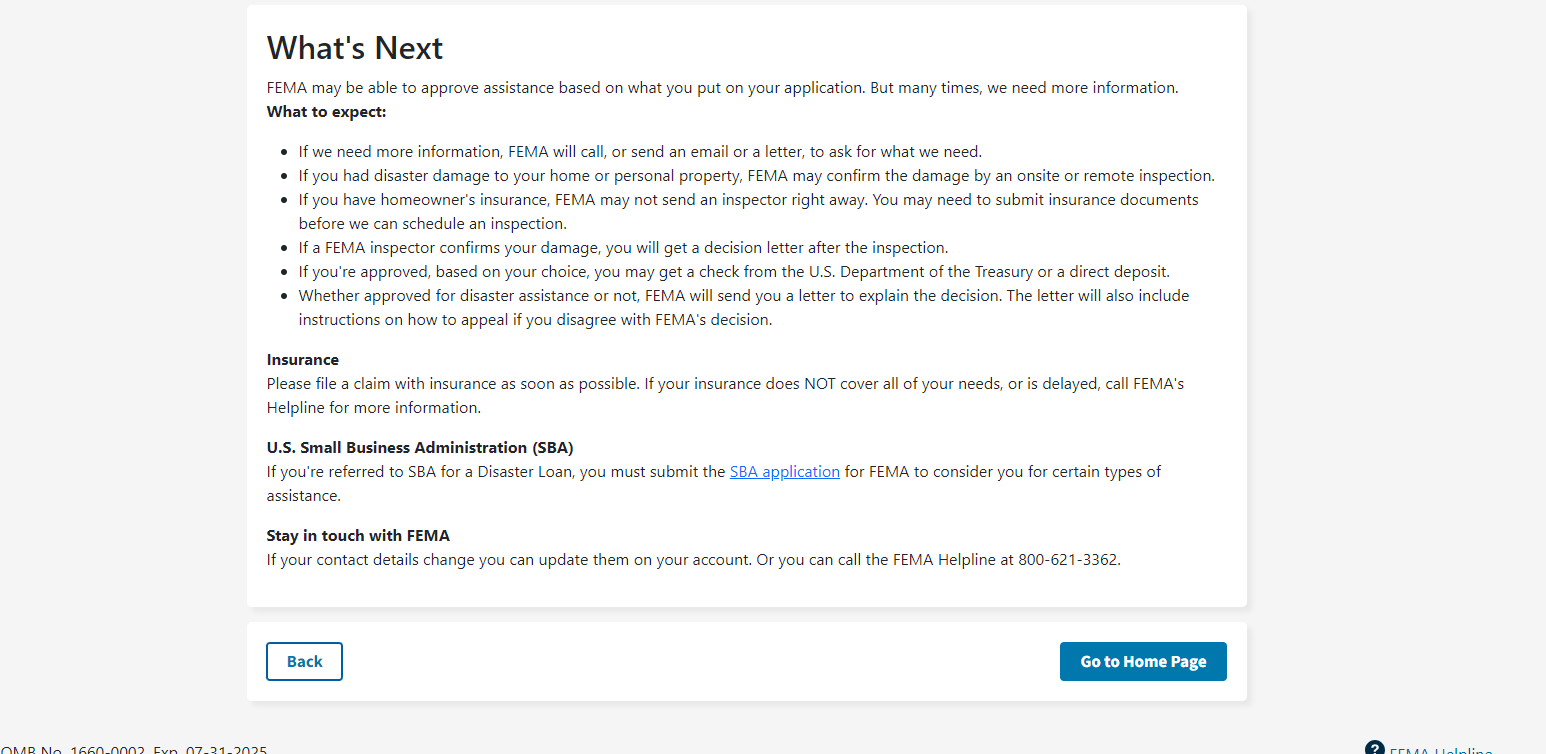Click the Stay in touch with FEMA heading

pos(358,535)
